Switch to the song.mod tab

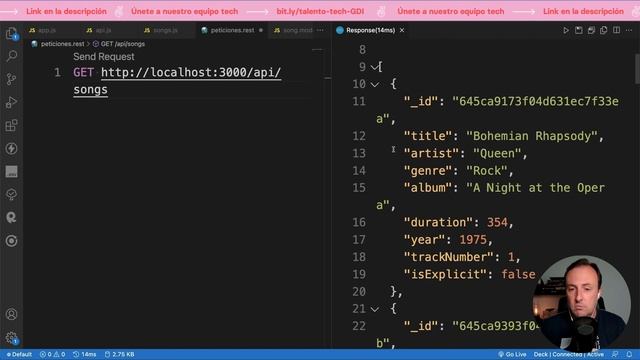pyautogui.click(x=293, y=30)
